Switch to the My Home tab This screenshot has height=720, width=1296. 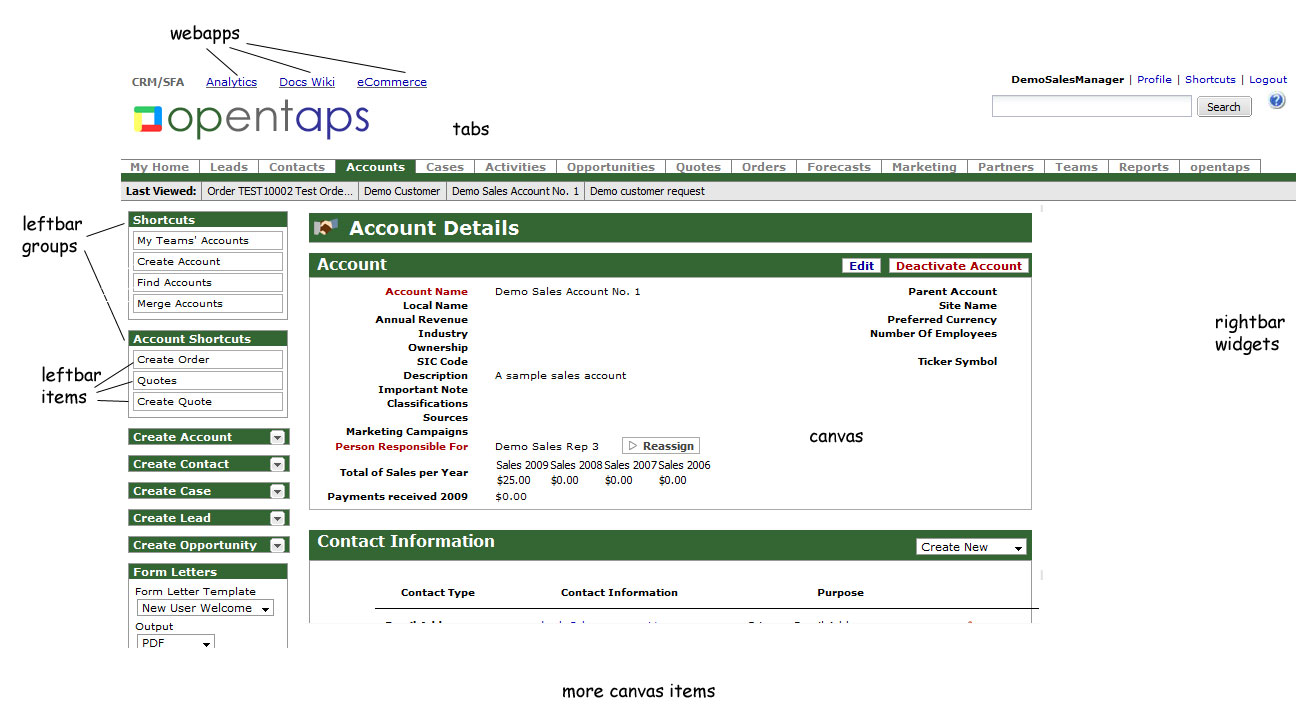click(160, 167)
